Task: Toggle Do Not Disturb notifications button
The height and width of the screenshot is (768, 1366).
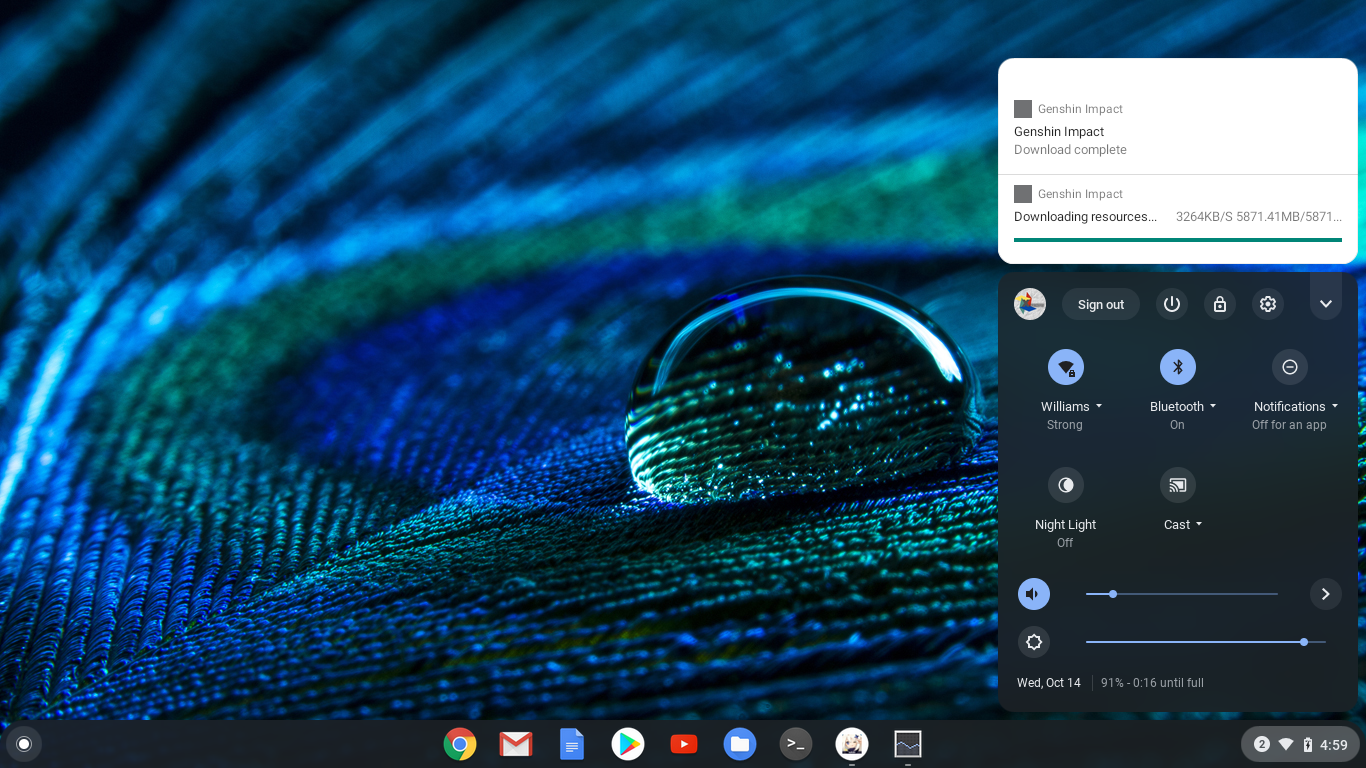Action: pyautogui.click(x=1290, y=367)
